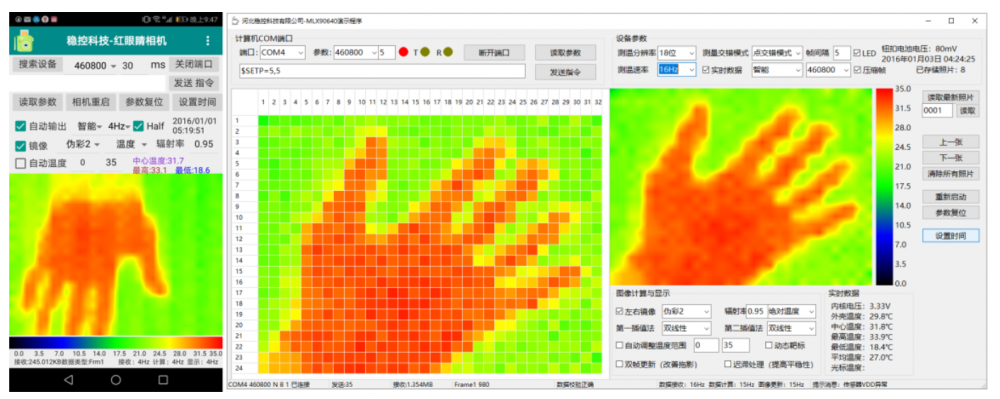Expand the 16Hz measurement rate dropdown
1000x399 pixels.
click(677, 69)
